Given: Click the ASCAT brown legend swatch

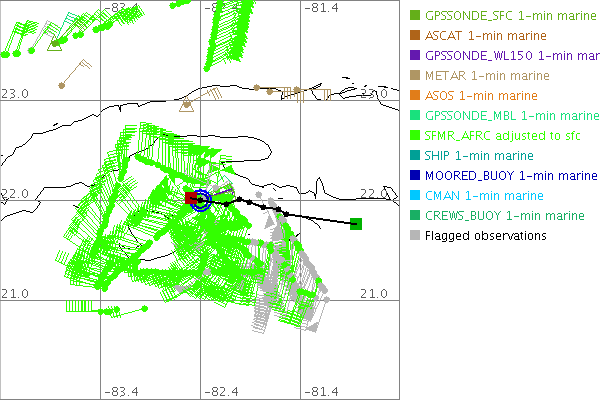Looking at the screenshot, I should tap(415, 36).
